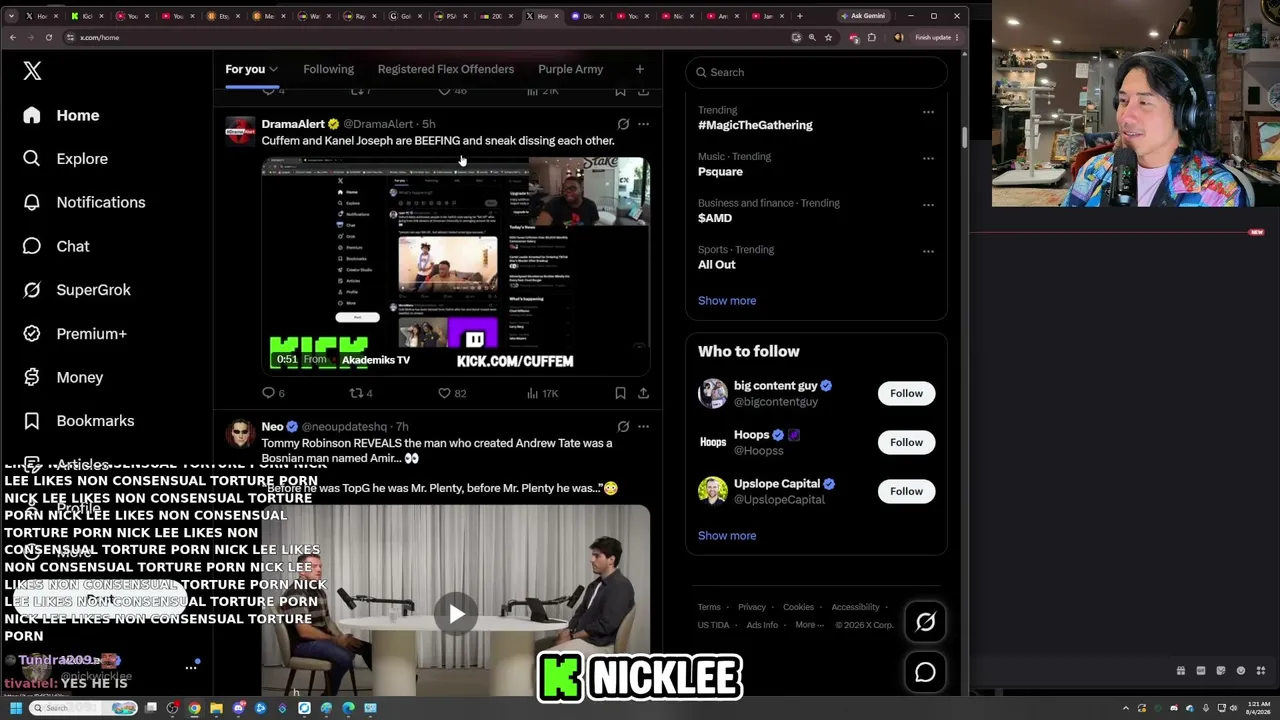The image size is (1280, 720).
Task: Follow Upslope Capital
Action: tap(906, 491)
